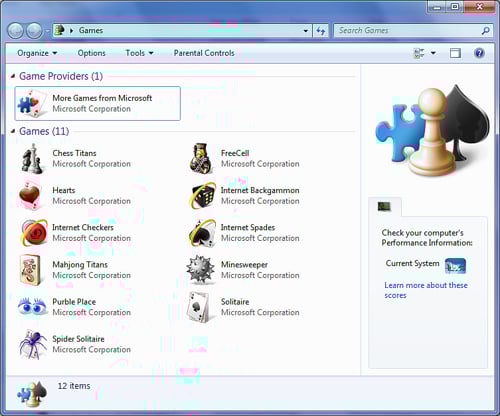Click the large games logo preview image
Image resolution: width=500 pixels, height=416 pixels.
[x=433, y=131]
